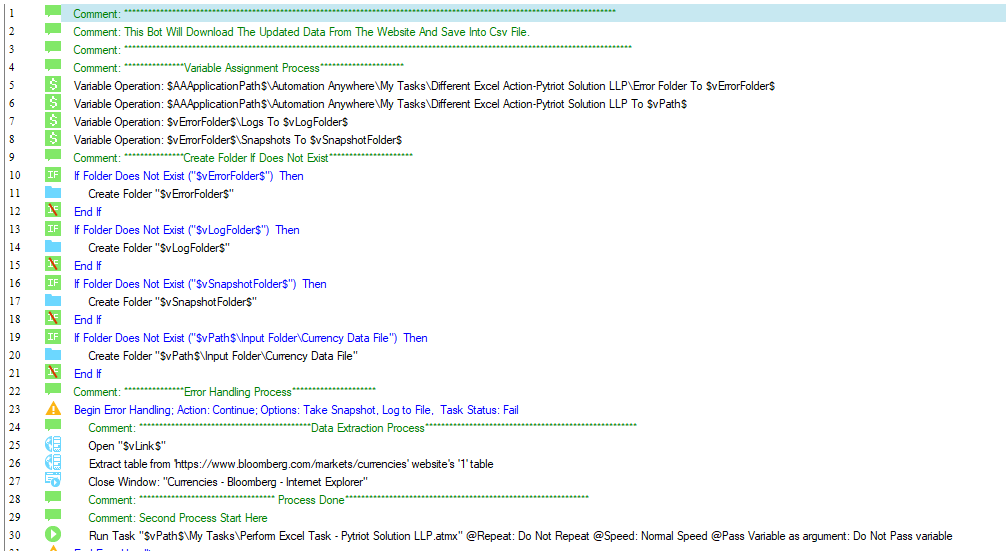Click comment icon for Error Handling Process line
1006x551 pixels.
tap(53, 389)
